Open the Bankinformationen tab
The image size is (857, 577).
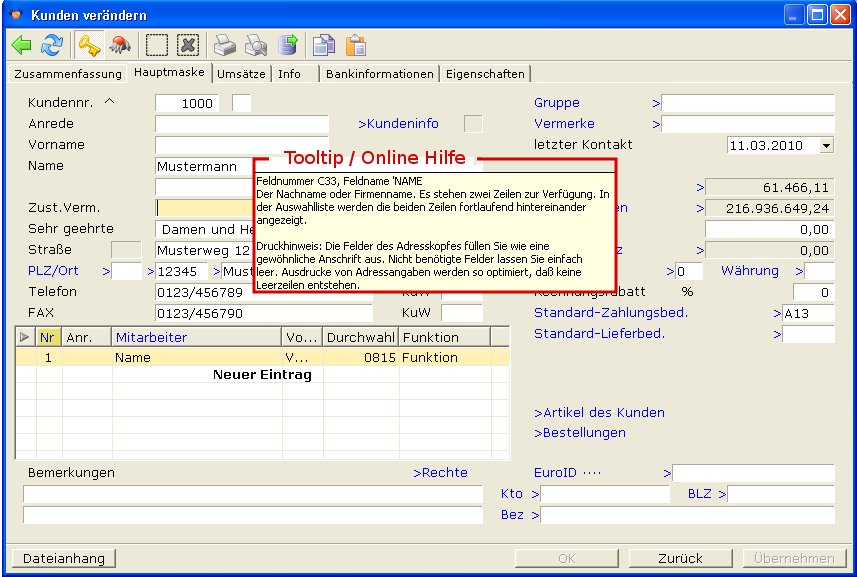click(380, 74)
